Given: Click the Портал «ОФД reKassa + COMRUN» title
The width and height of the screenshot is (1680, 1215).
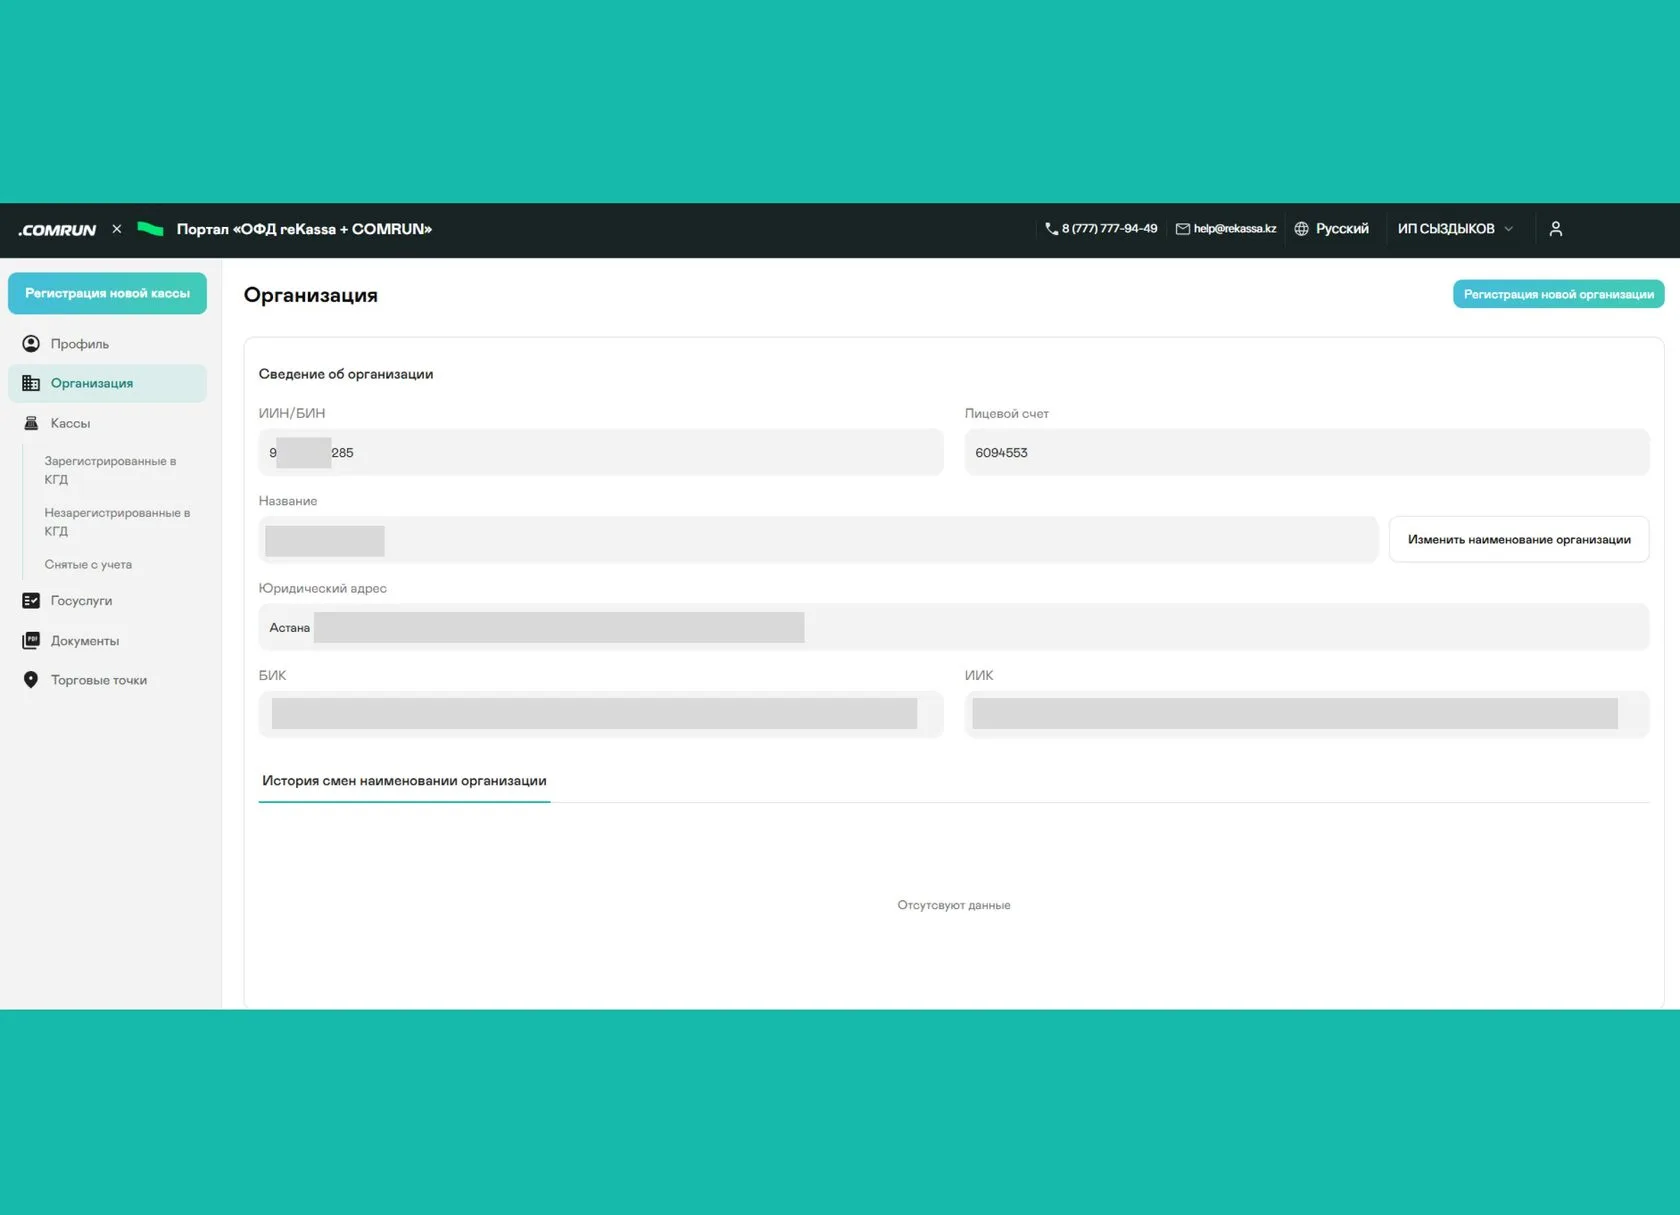Looking at the screenshot, I should (304, 229).
